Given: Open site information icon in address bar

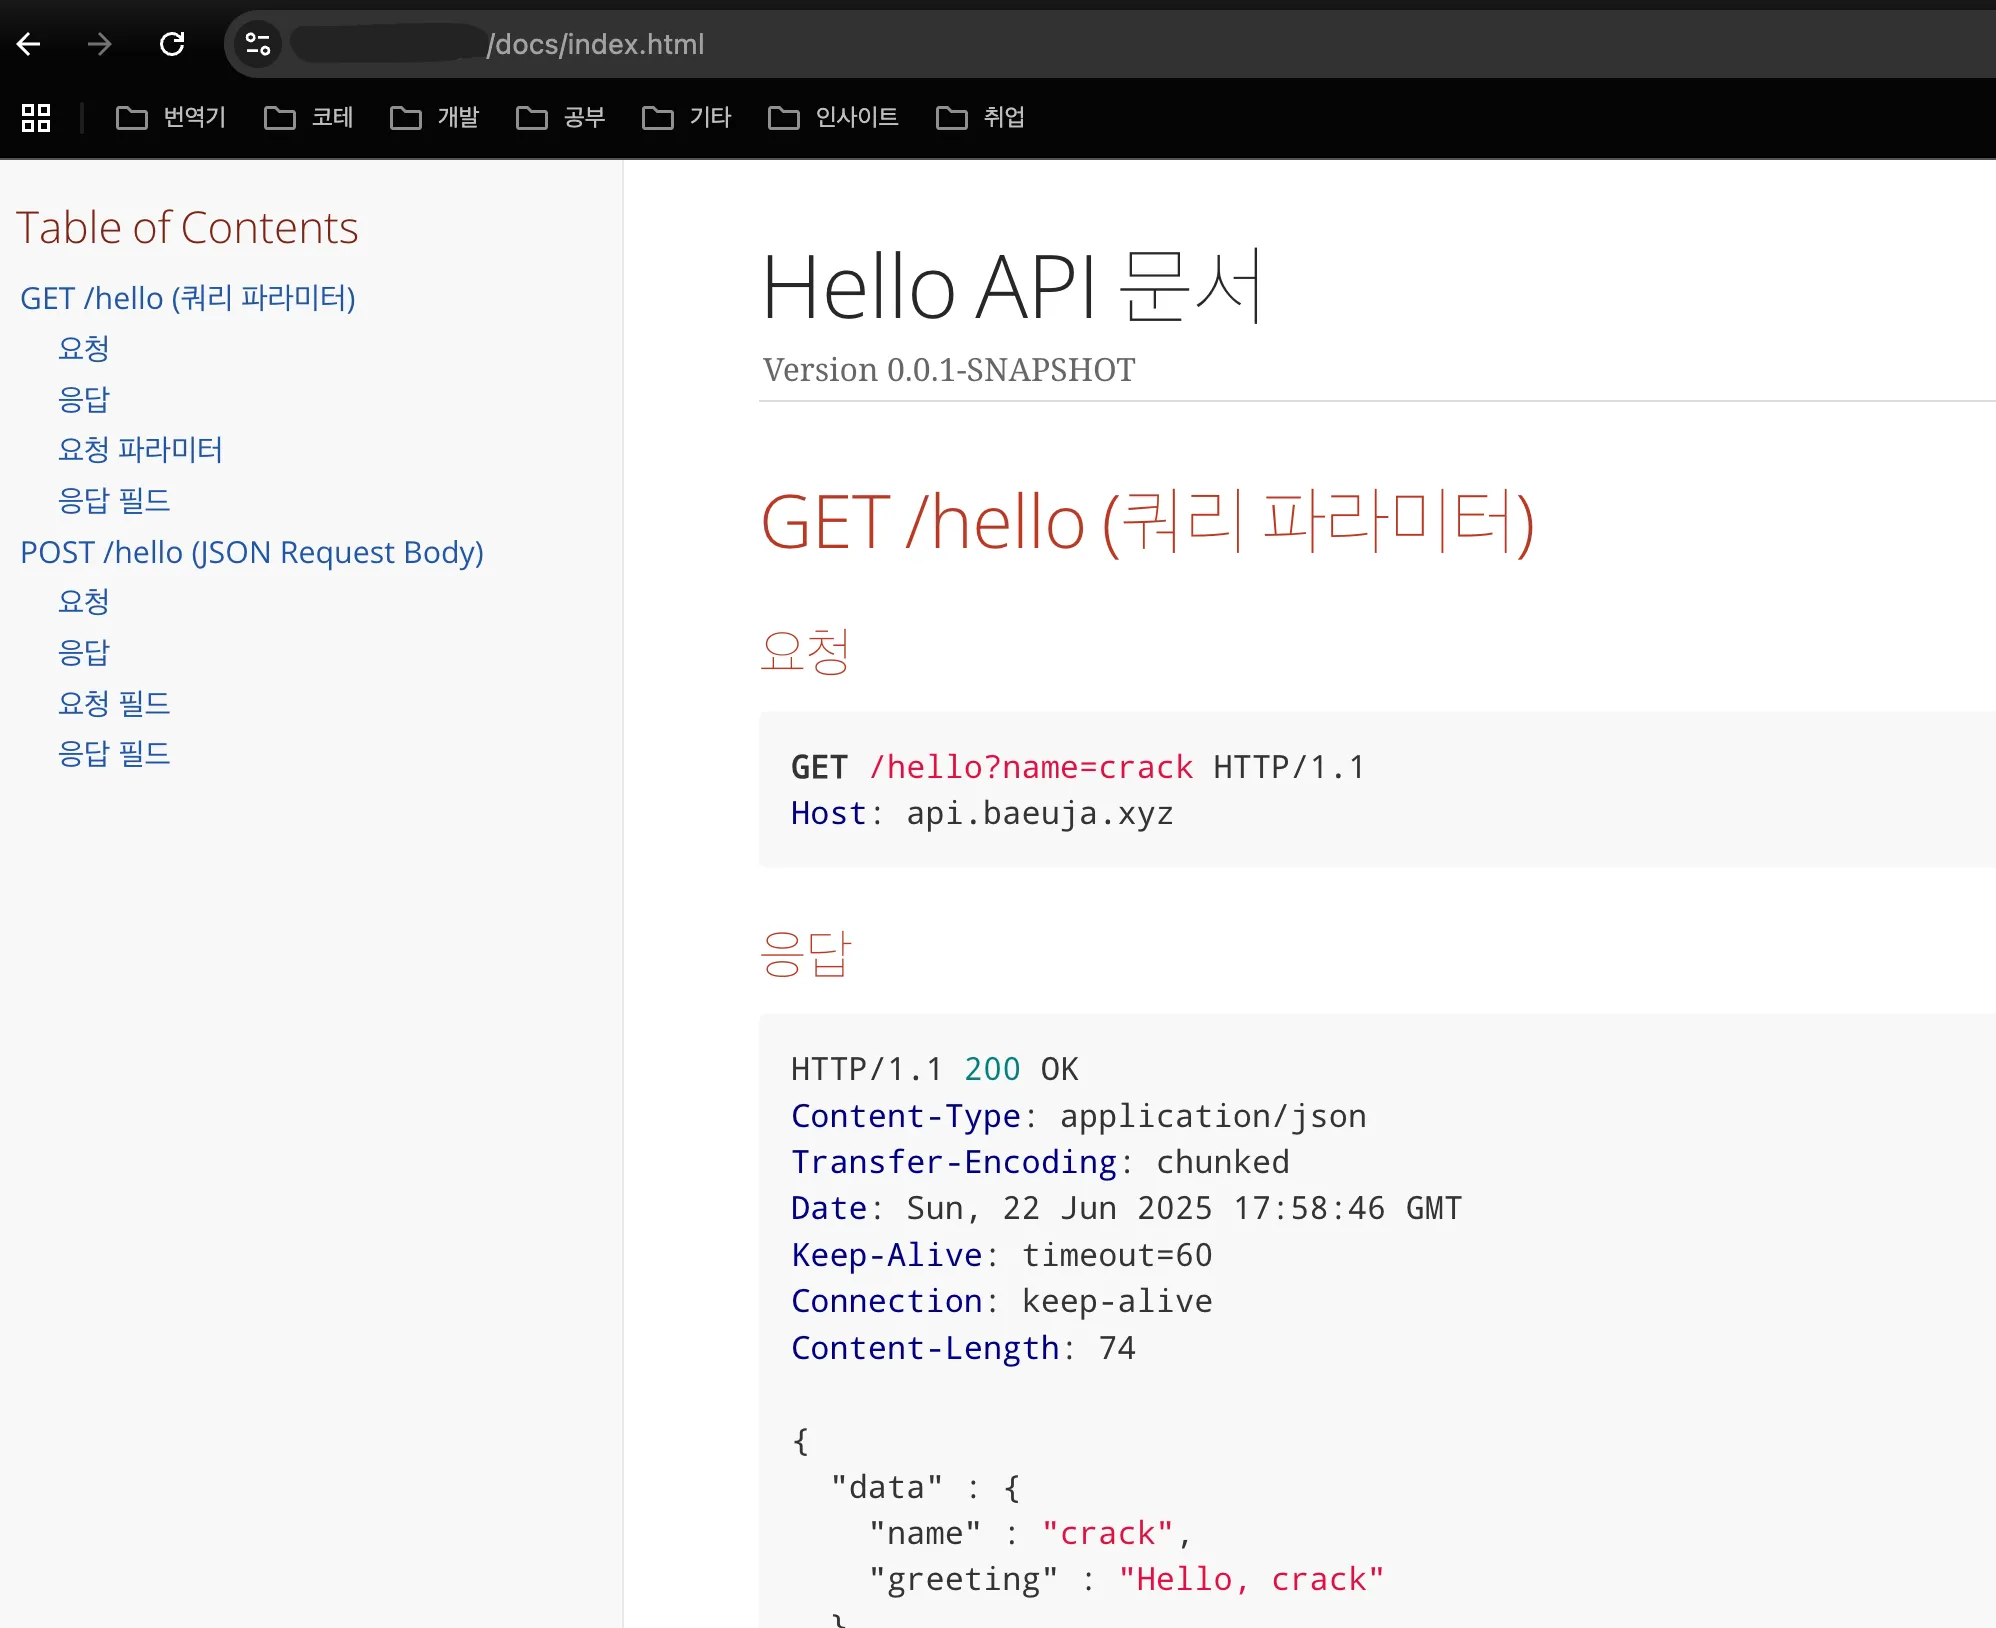Looking at the screenshot, I should tap(258, 44).
